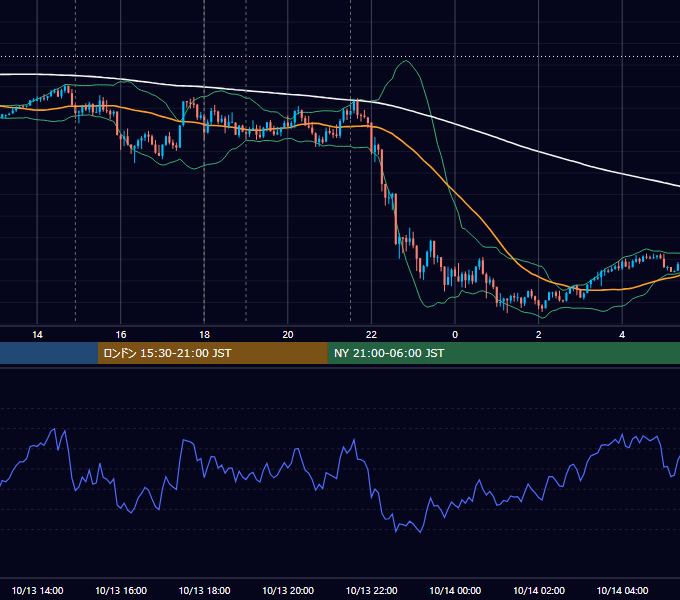Click the 'NY 21:00-06:00 JST' session band
Image resolution: width=680 pixels, height=600 pixels.
pos(503,353)
